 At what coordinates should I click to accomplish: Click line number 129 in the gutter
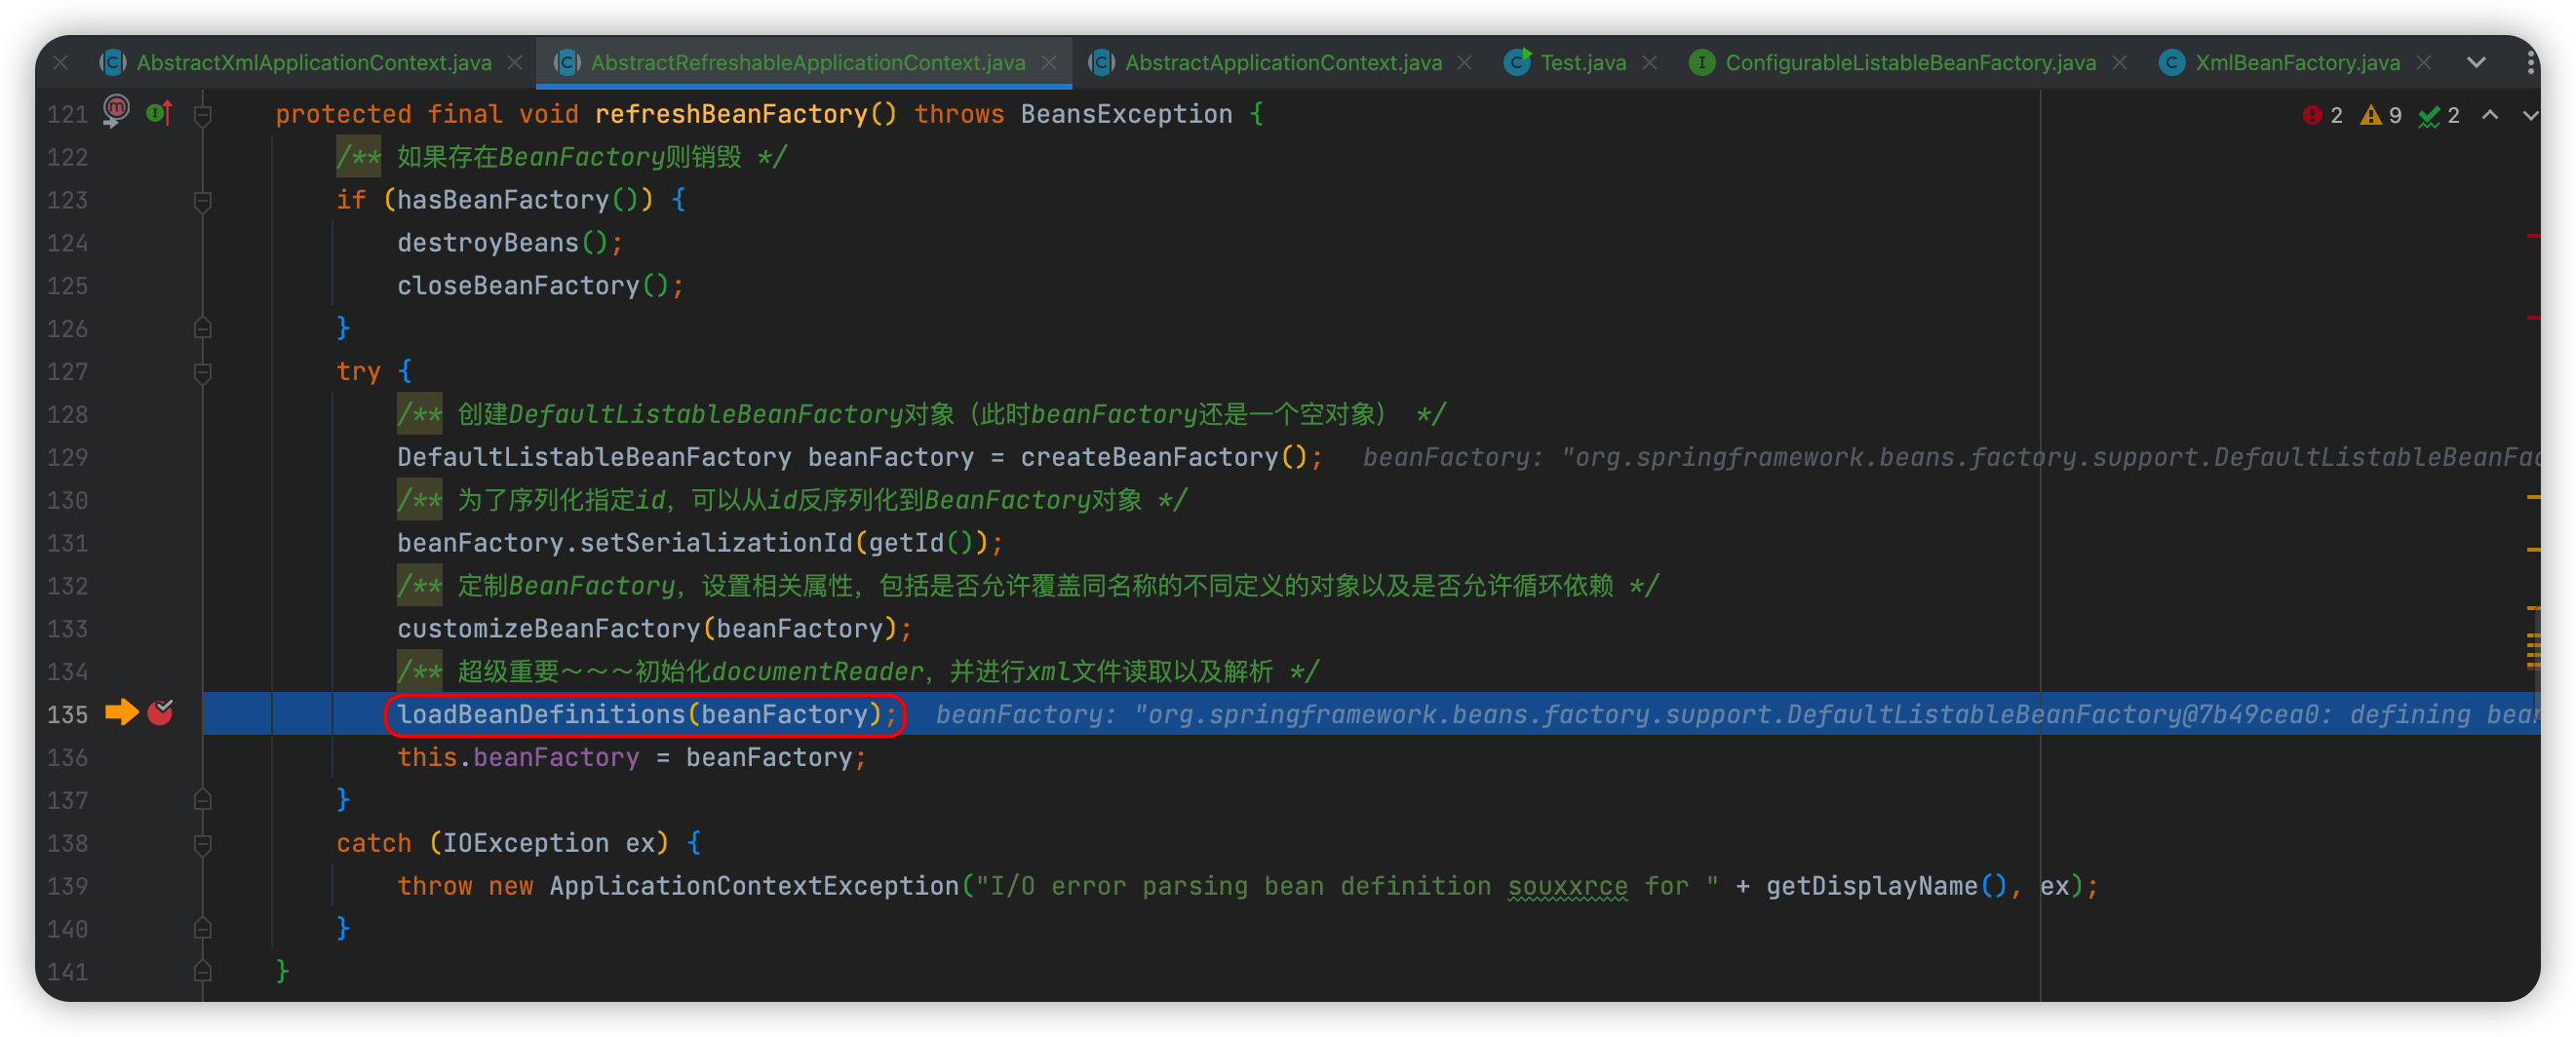pyautogui.click(x=67, y=457)
